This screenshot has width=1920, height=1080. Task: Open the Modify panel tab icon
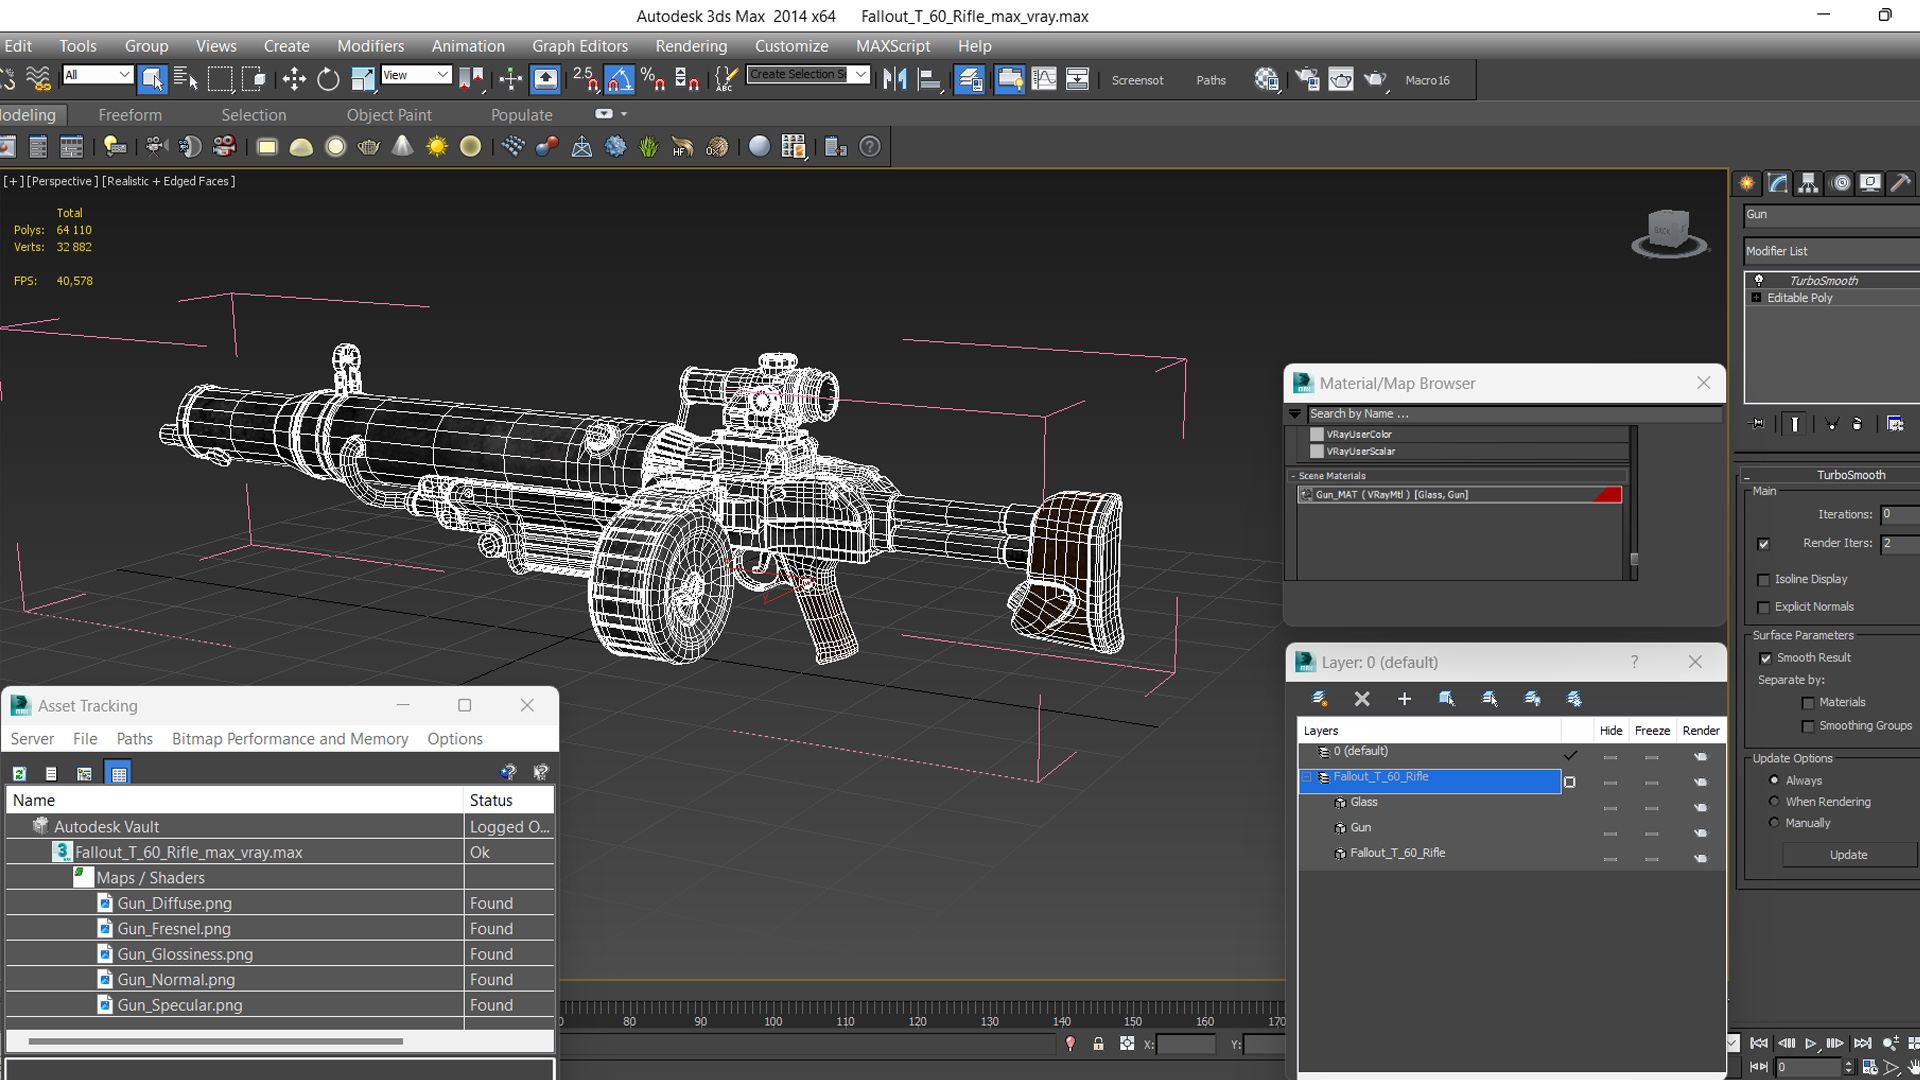click(x=1778, y=183)
